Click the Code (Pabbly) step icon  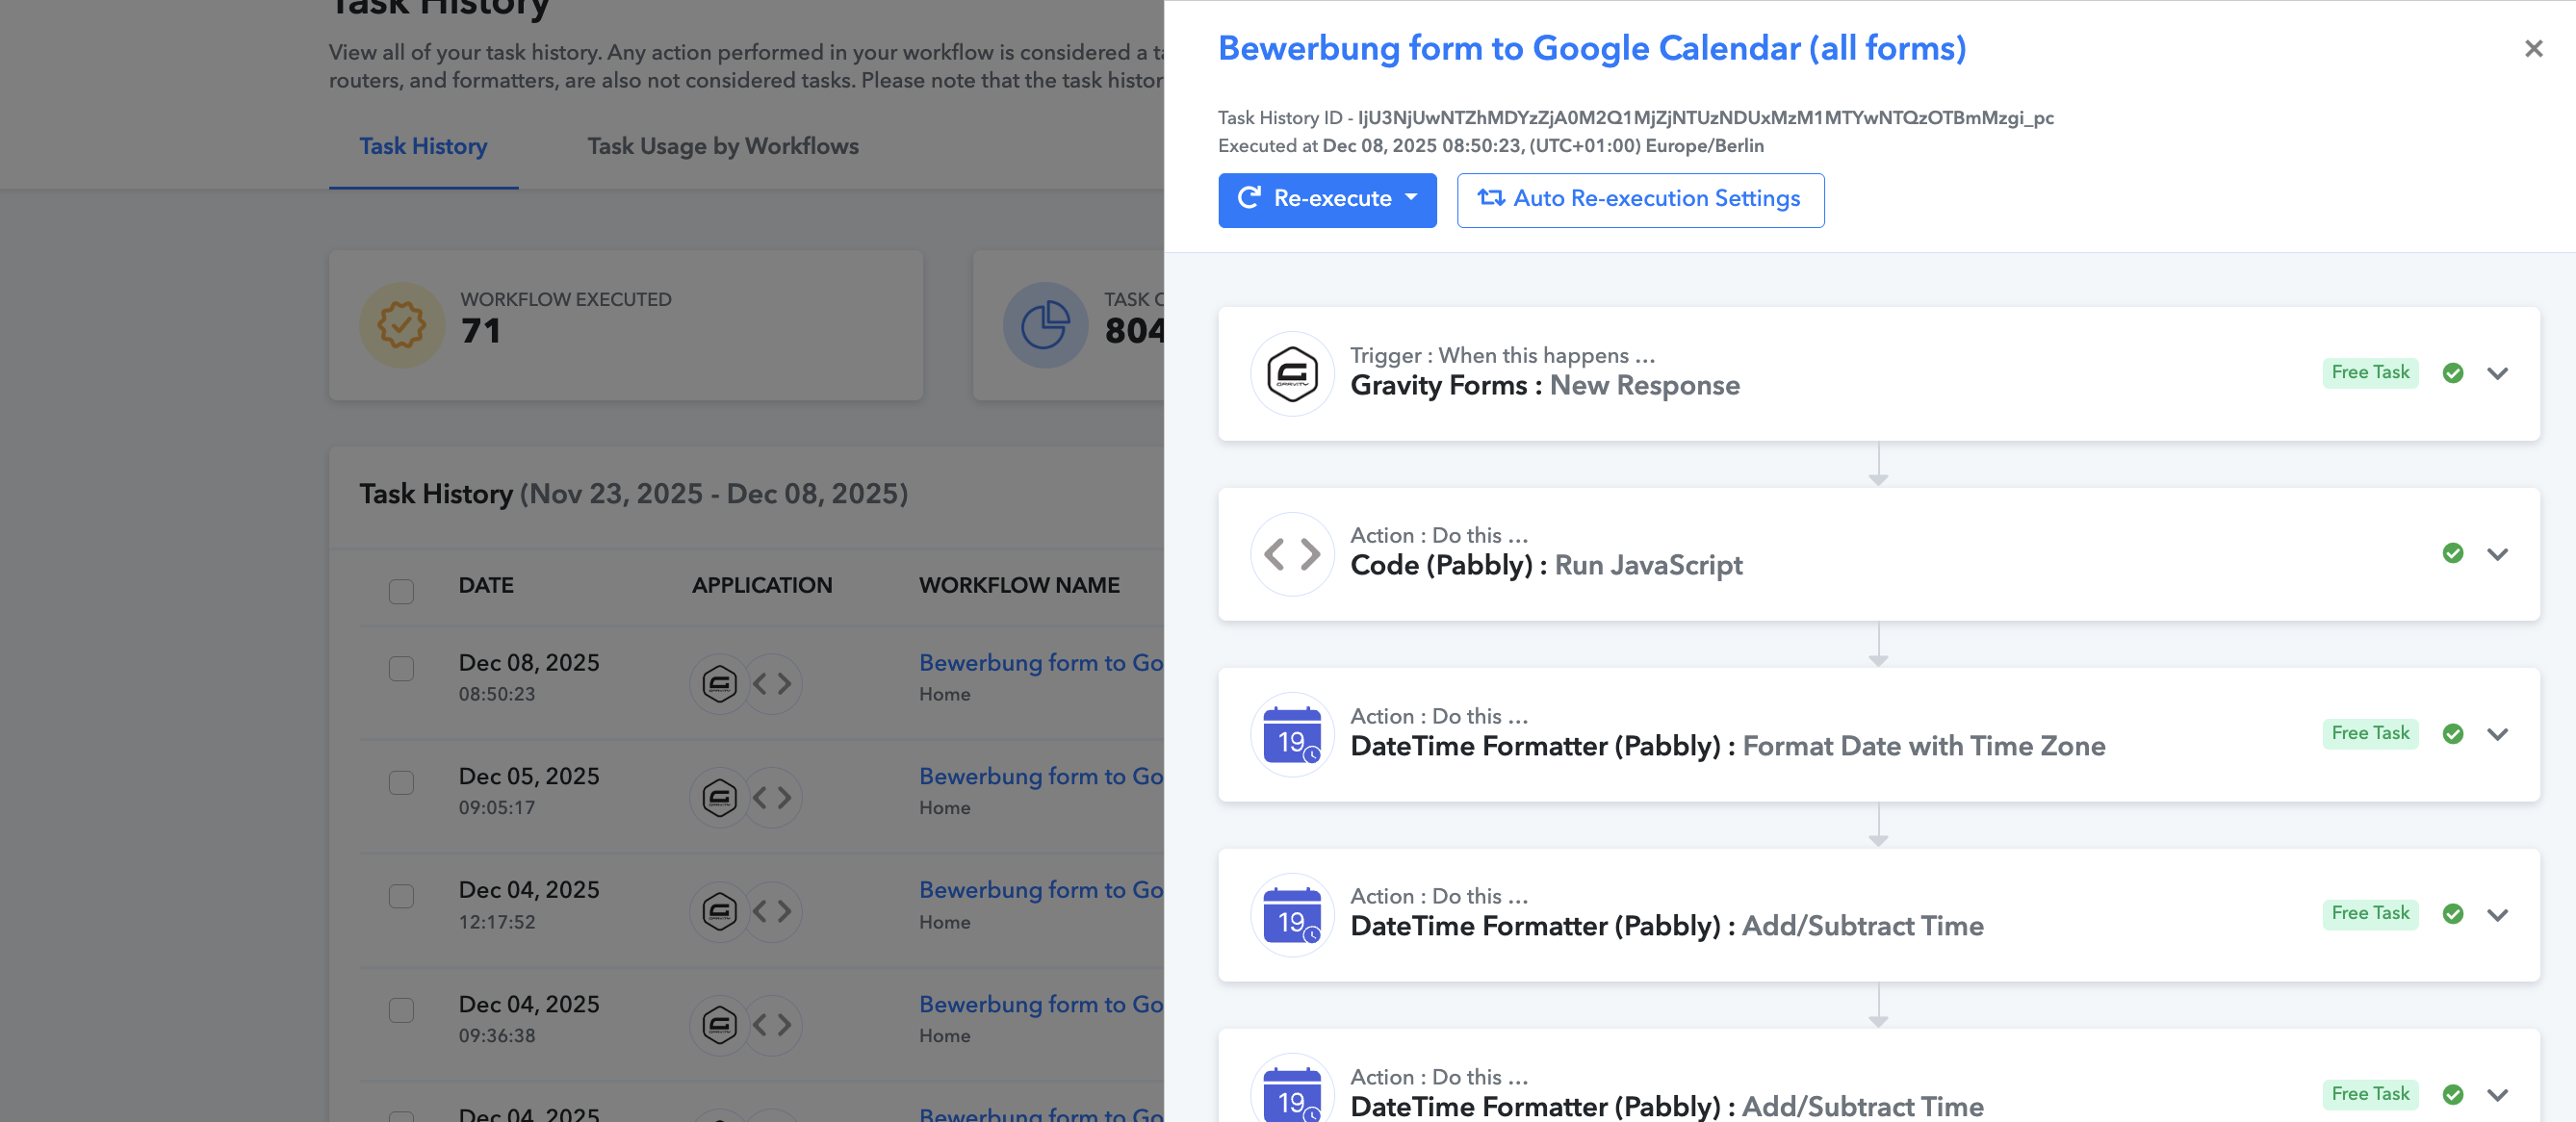(x=1292, y=554)
